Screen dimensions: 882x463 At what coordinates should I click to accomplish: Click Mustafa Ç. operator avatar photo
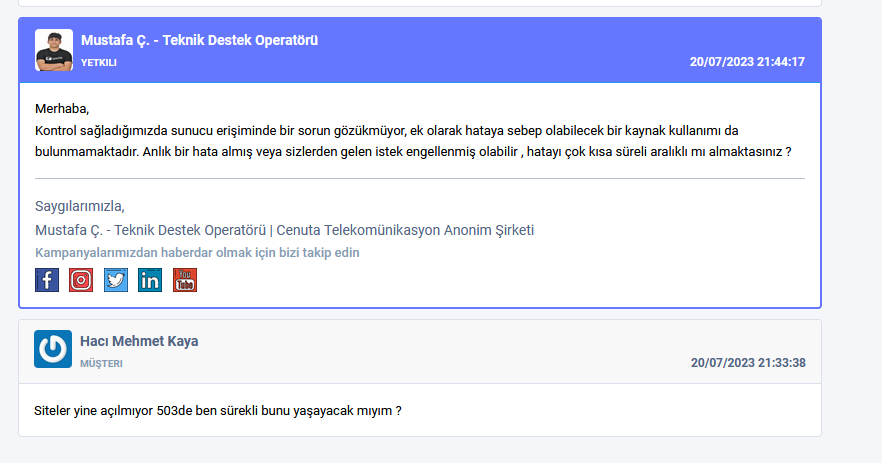coord(54,50)
